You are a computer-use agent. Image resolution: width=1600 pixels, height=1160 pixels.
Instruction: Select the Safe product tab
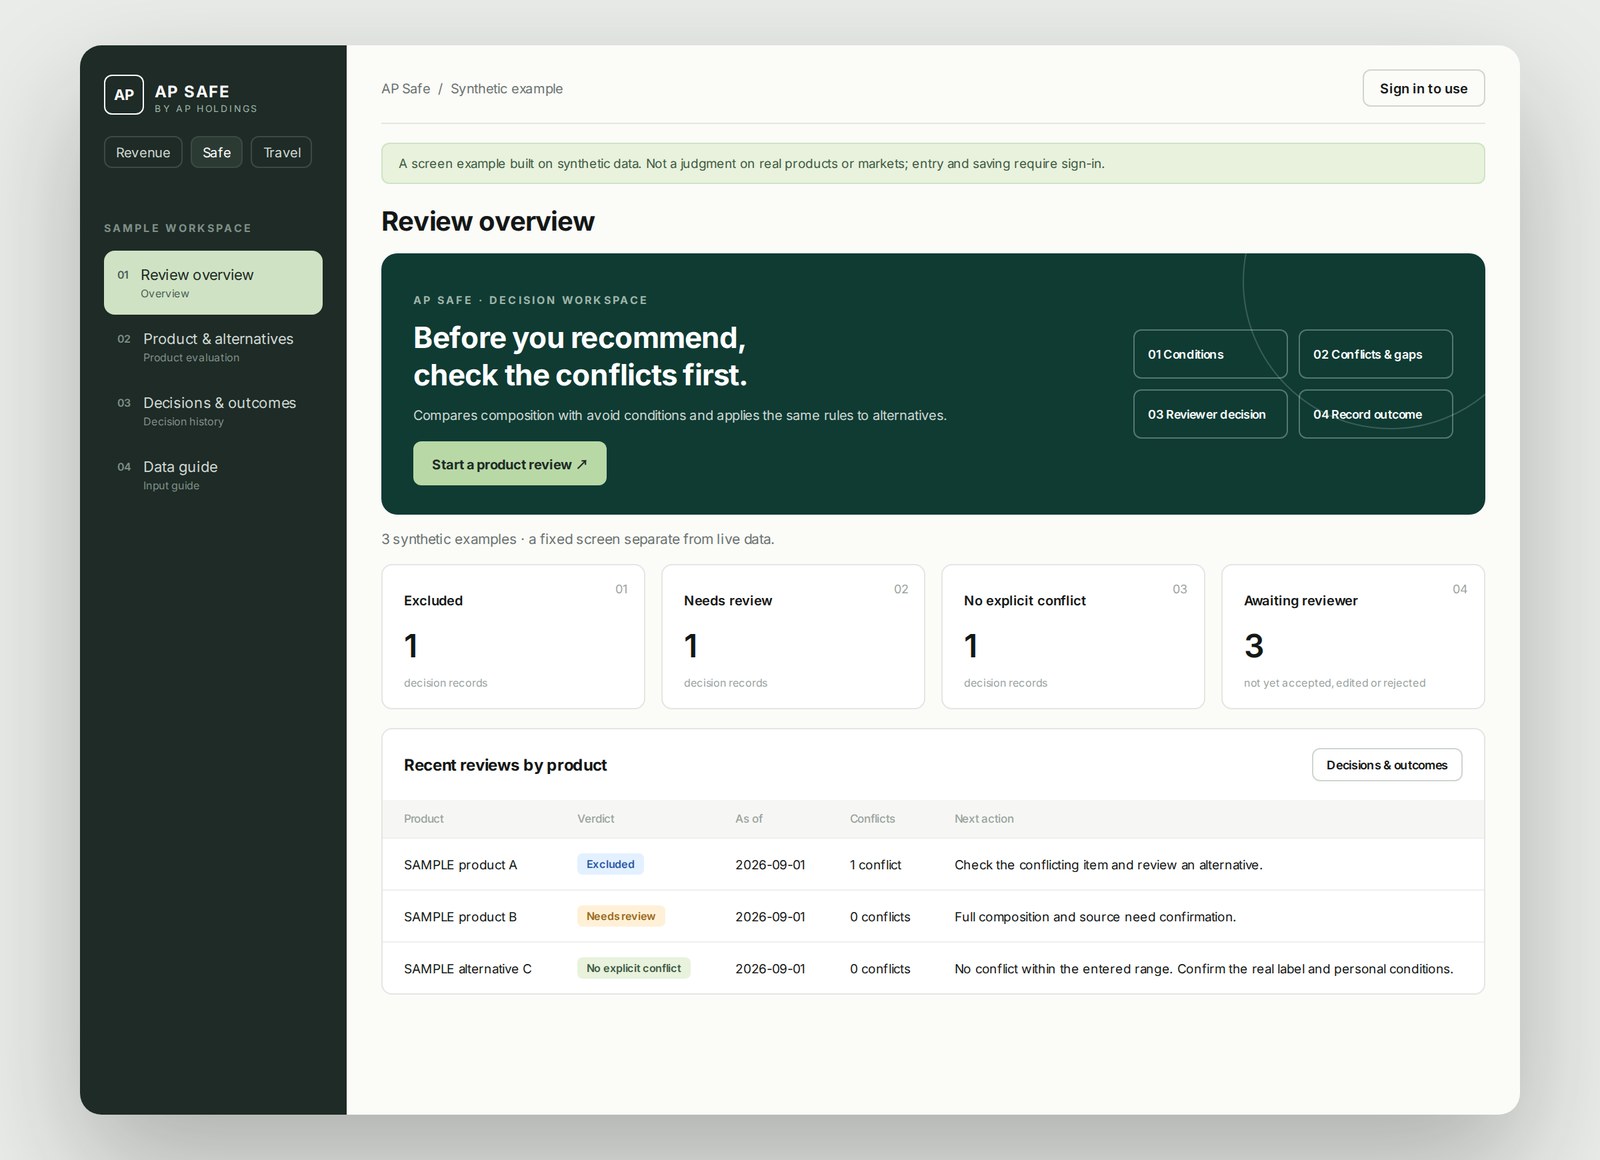point(217,152)
